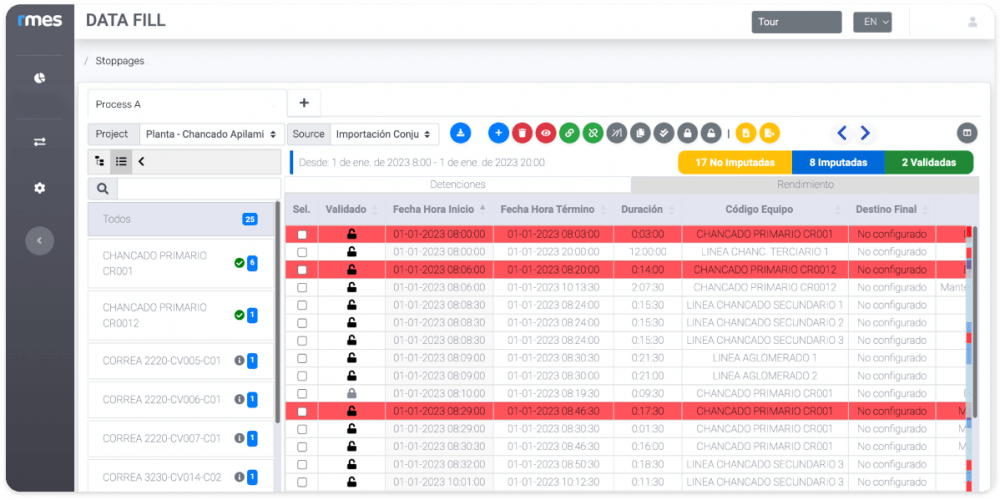Sort by Validado column
This screenshot has width=1000, height=500.
click(351, 209)
